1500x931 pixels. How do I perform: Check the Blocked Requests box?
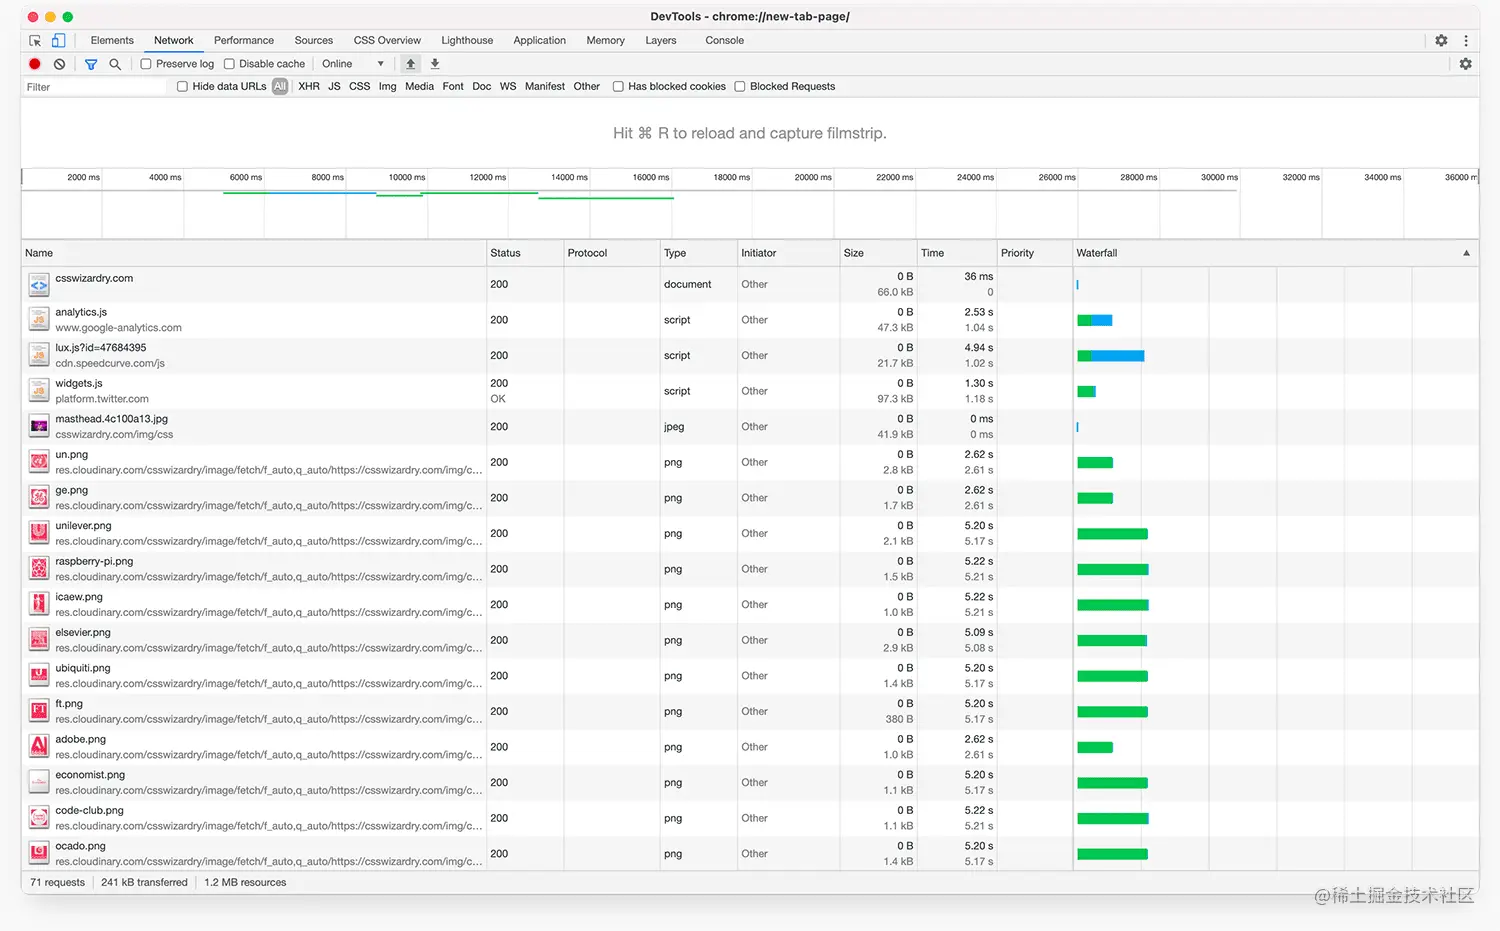(740, 87)
